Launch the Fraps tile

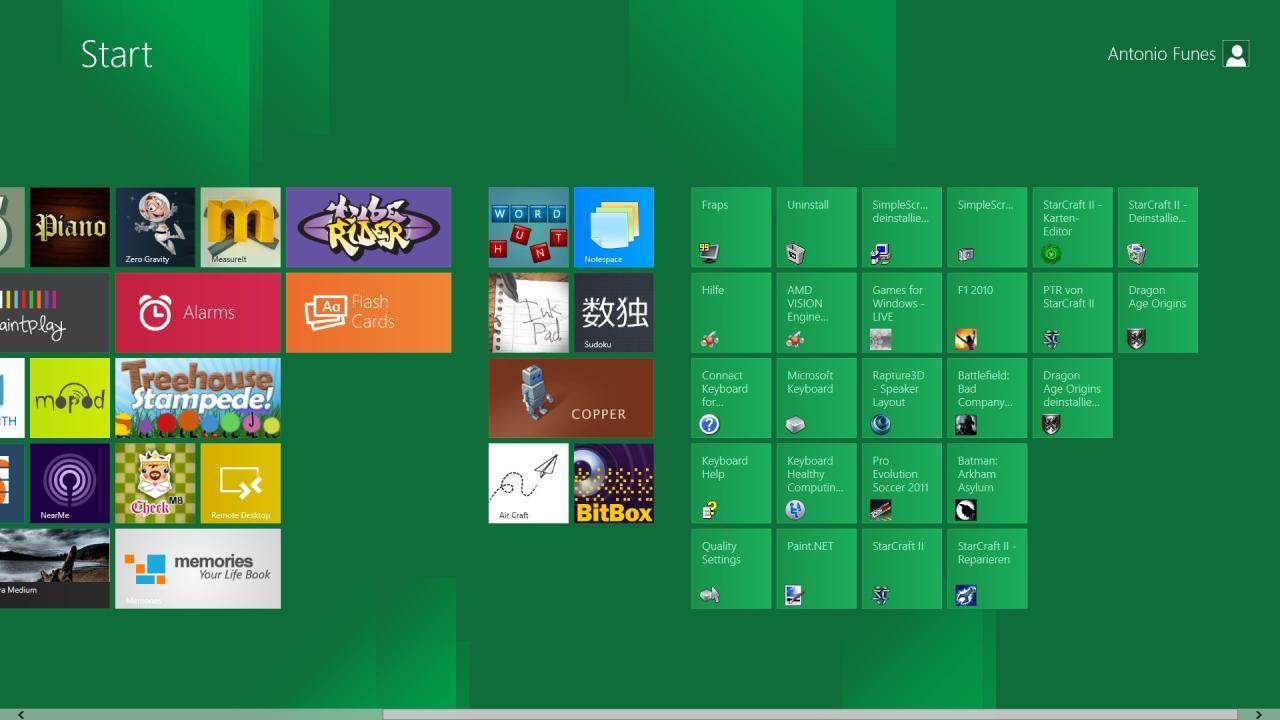(731, 227)
